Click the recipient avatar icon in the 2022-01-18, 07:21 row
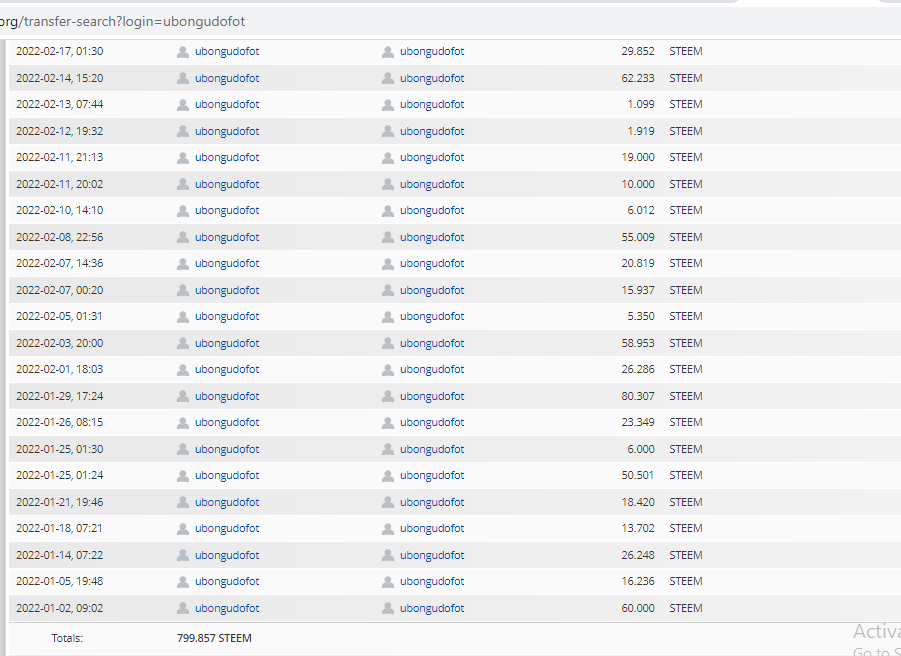Image resolution: width=901 pixels, height=656 pixels. click(388, 528)
